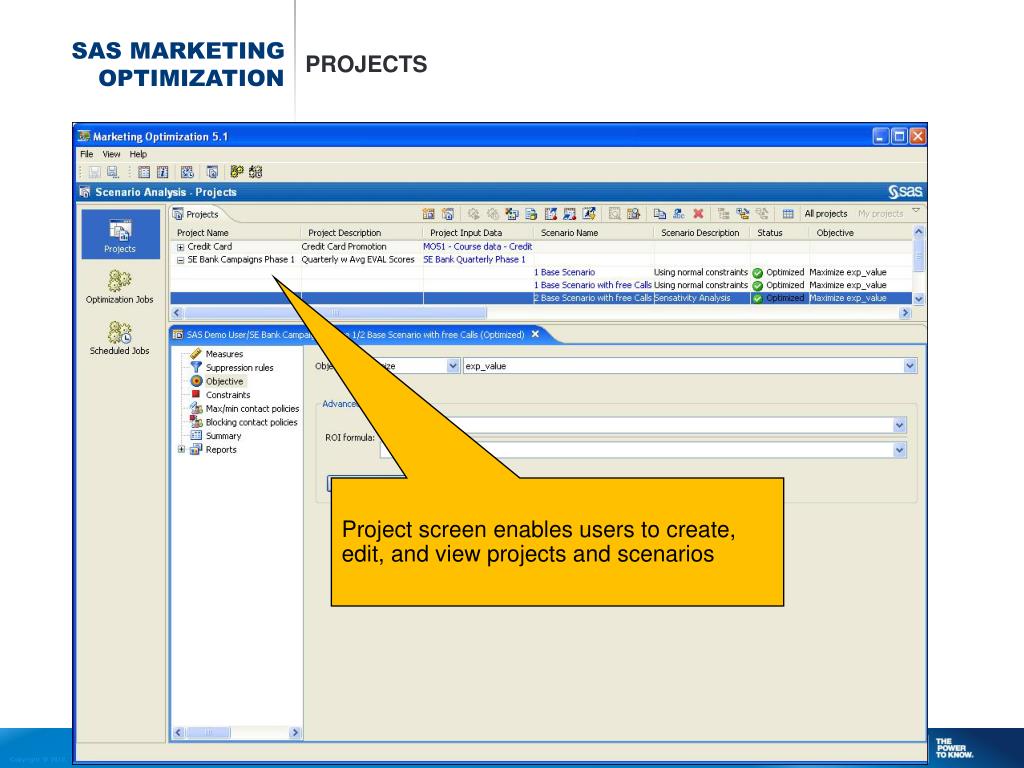Click the Save icon in main toolbar

pyautogui.click(x=95, y=172)
